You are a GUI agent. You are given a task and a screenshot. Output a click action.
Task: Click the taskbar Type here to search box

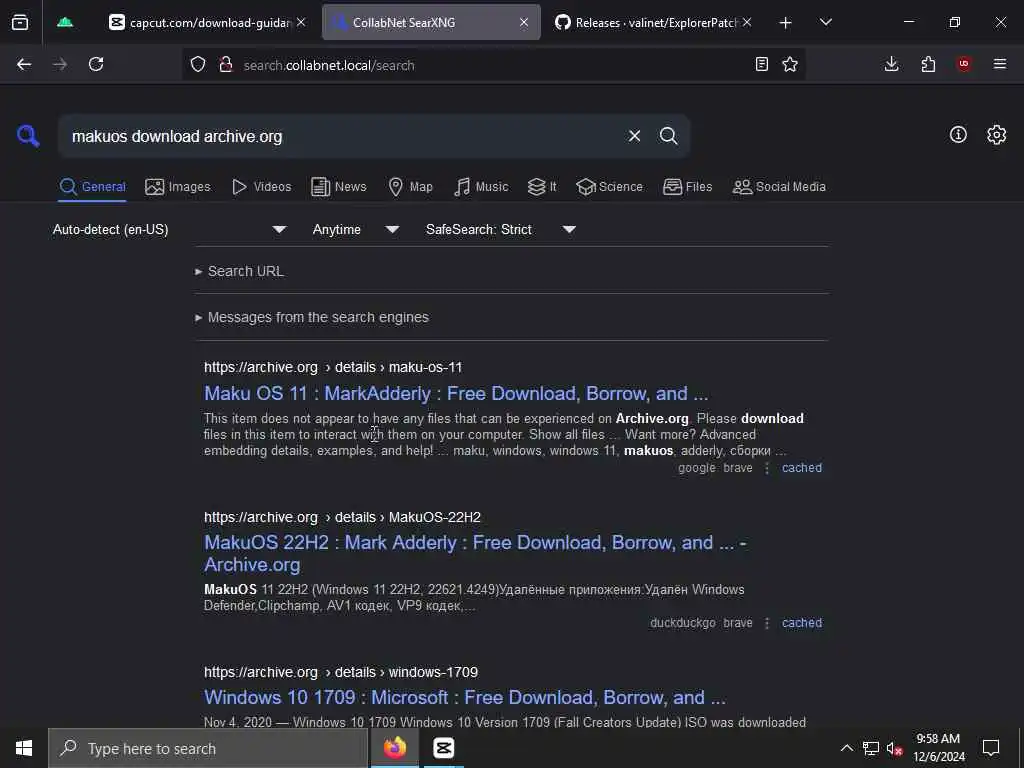tap(208, 748)
